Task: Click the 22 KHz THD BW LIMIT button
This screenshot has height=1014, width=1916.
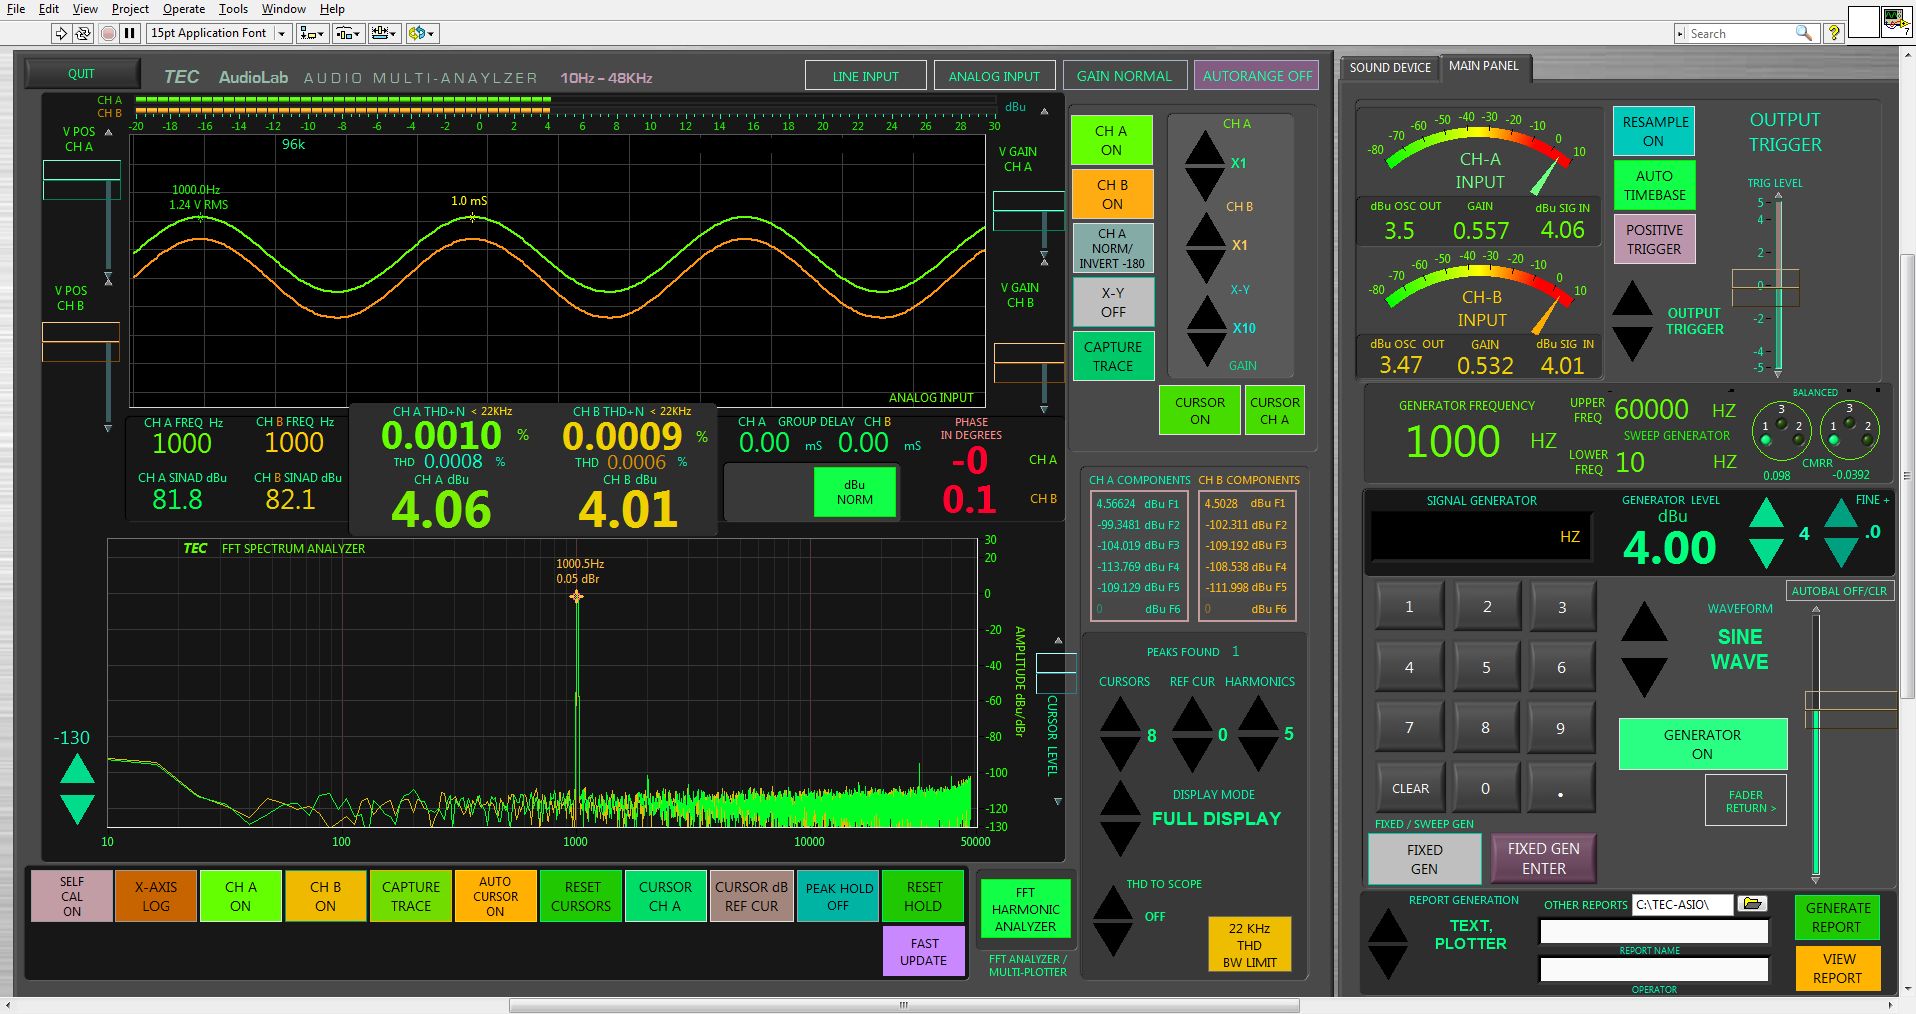Action: tap(1249, 945)
